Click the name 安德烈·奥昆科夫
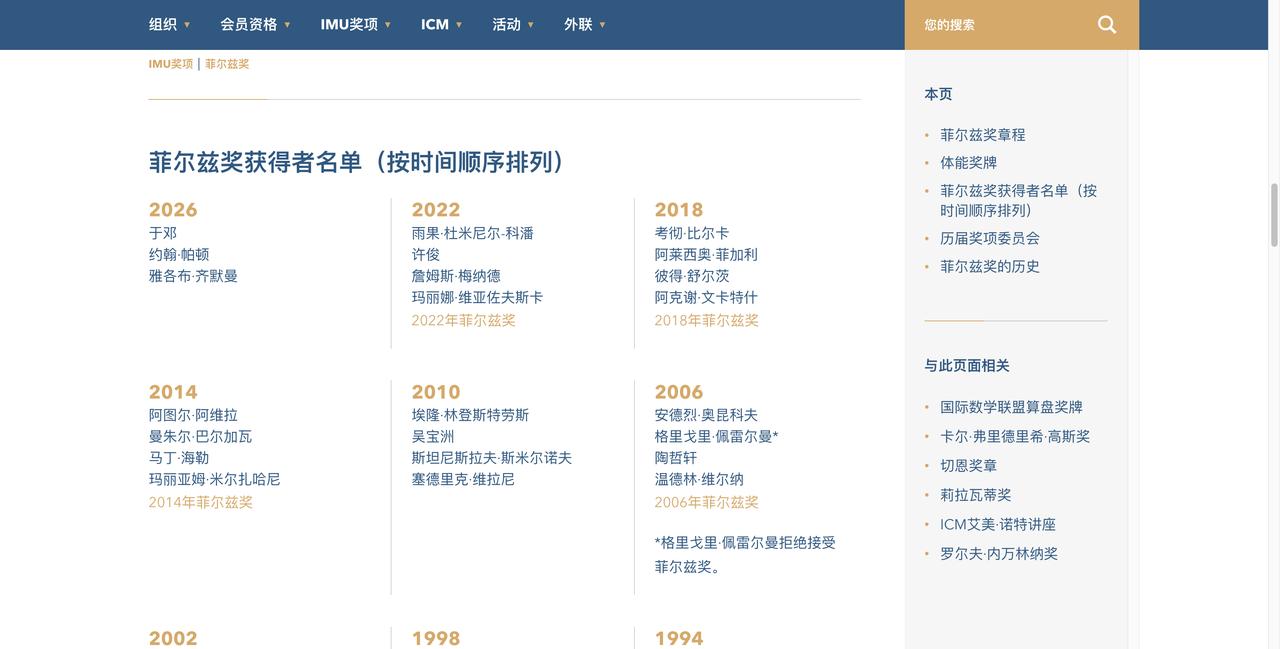 (707, 416)
